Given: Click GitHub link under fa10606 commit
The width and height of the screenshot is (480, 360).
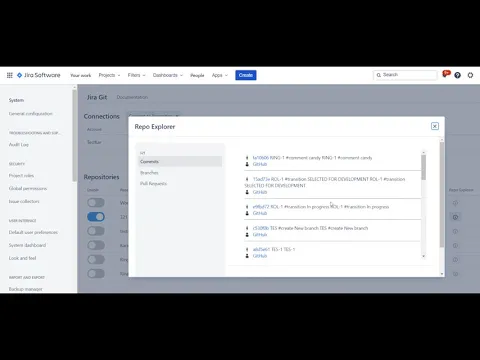Looking at the screenshot, I should pos(260,164).
